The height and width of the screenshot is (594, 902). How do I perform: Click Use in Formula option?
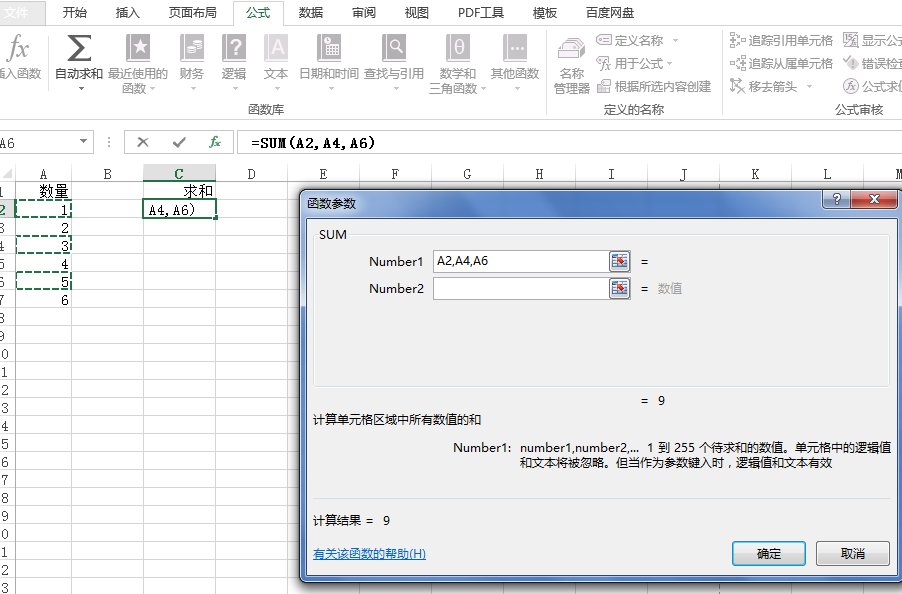[629, 63]
